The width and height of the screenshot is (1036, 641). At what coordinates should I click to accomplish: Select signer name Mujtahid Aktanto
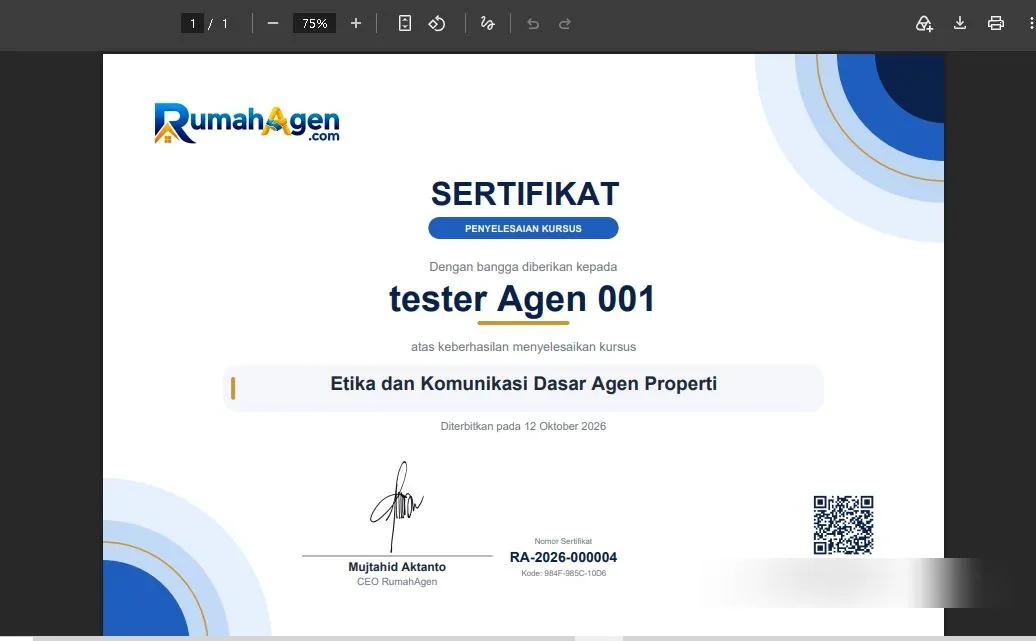[397, 567]
